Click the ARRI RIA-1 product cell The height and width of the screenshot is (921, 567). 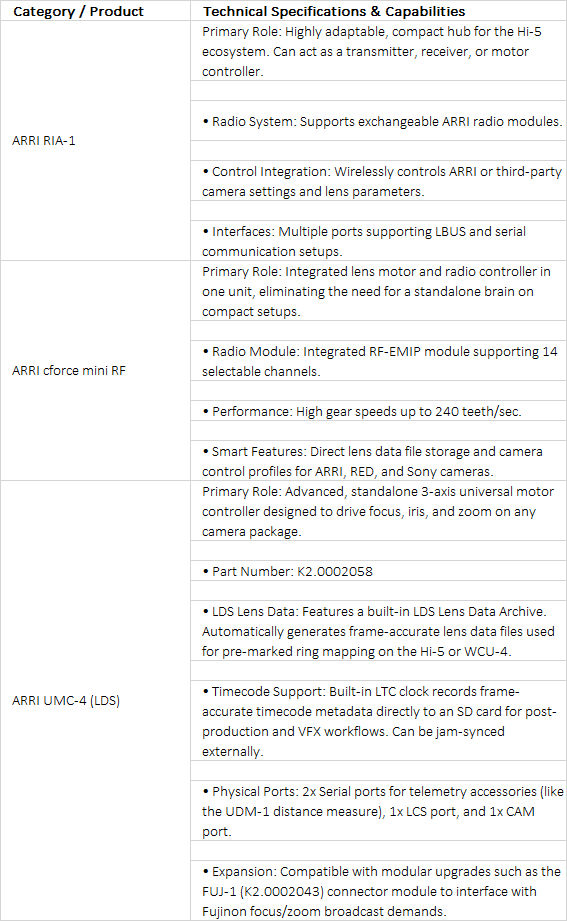point(95,140)
